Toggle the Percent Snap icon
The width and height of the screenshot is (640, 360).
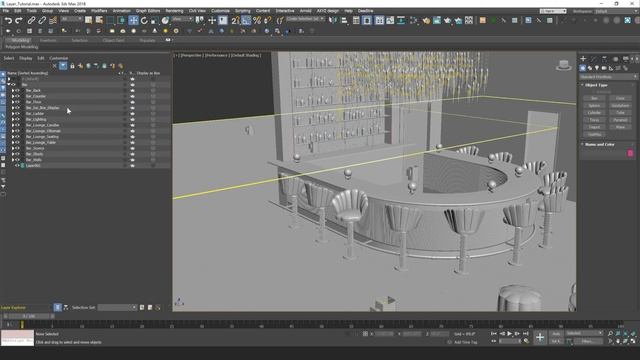[257, 20]
